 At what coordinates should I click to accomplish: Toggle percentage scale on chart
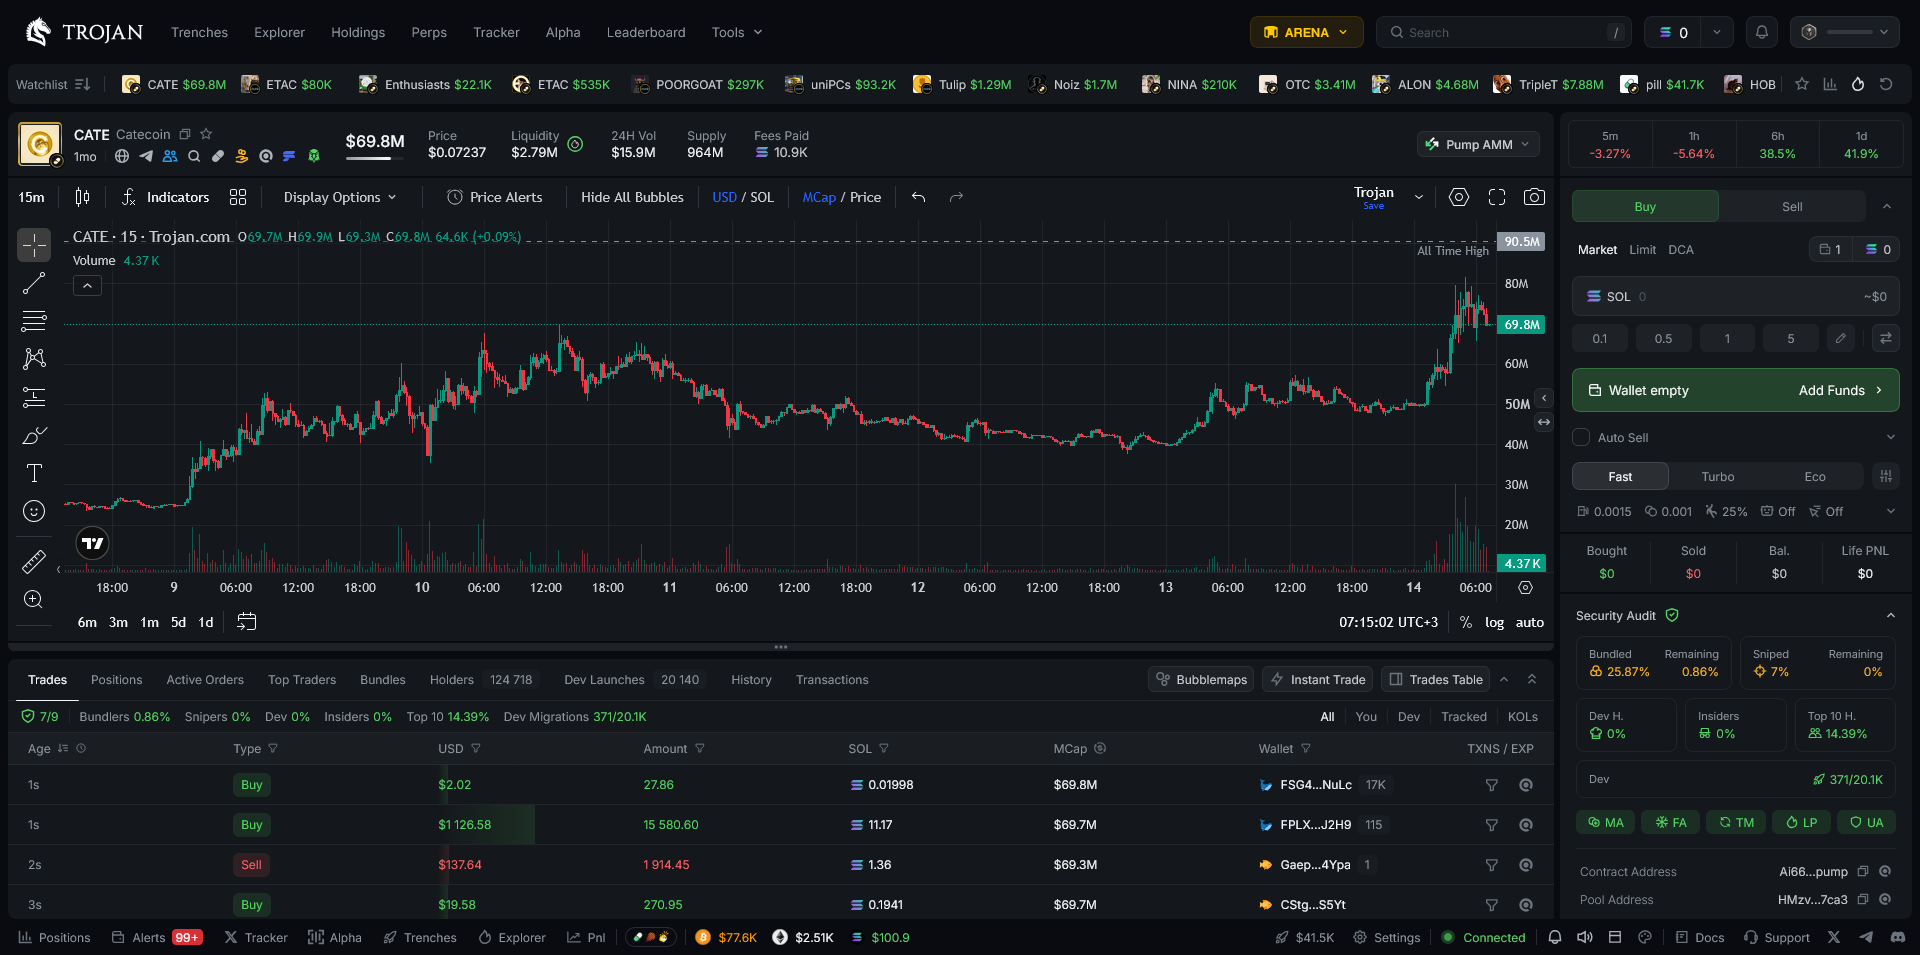point(1466,622)
